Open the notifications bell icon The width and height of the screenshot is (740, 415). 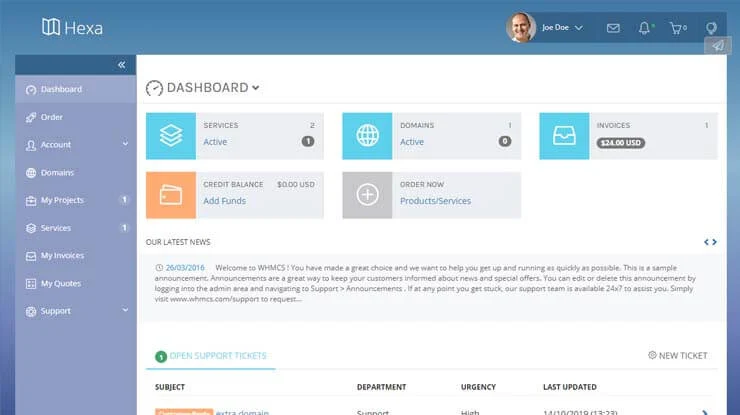(x=644, y=28)
